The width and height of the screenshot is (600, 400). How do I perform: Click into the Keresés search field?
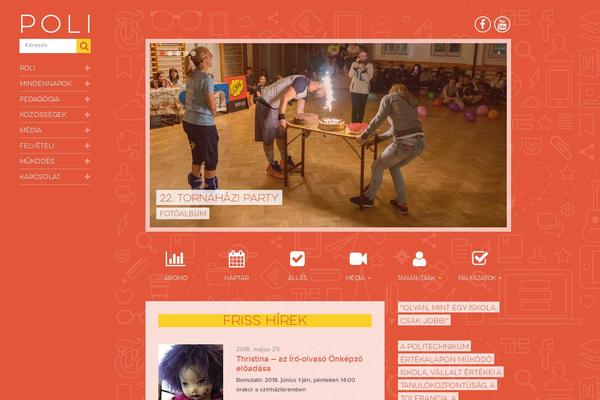click(x=48, y=46)
